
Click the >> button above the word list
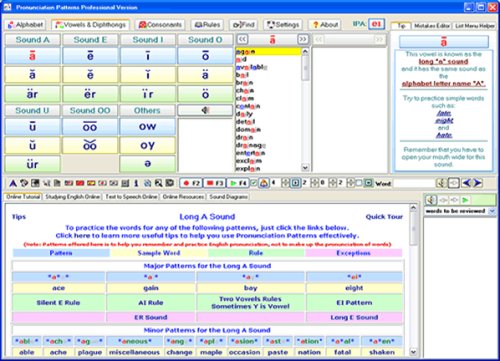(303, 39)
